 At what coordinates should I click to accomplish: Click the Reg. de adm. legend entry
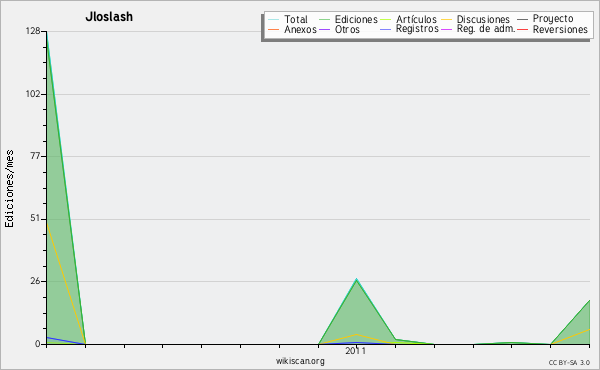coord(486,29)
